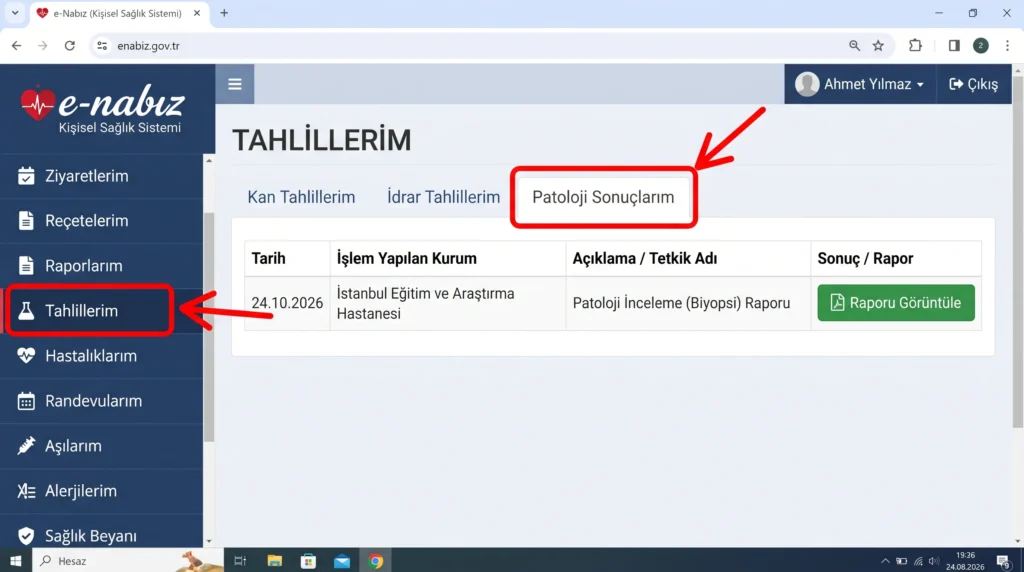The height and width of the screenshot is (572, 1024).
Task: Open Task View on taskbar
Action: [x=240, y=561]
